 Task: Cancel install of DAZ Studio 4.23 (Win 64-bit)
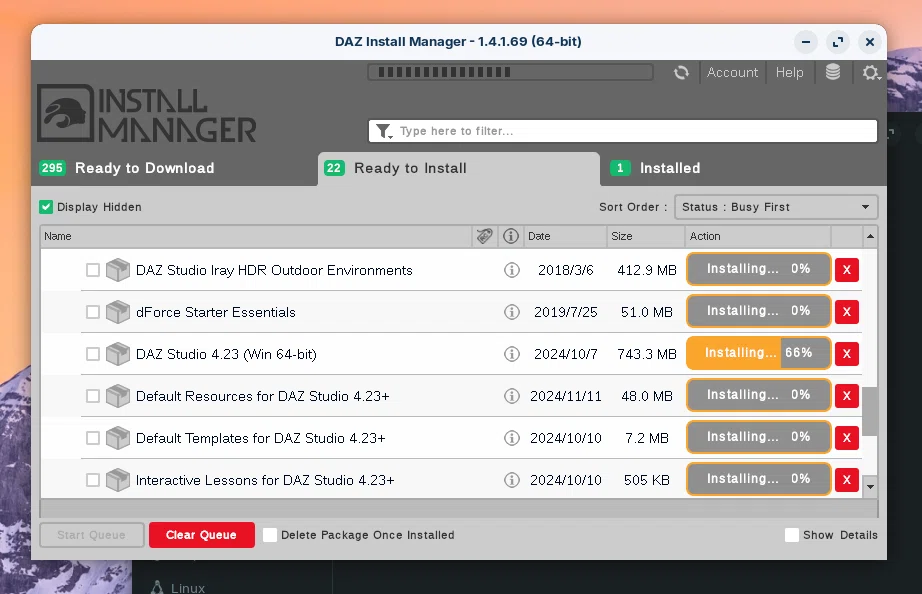pos(847,353)
